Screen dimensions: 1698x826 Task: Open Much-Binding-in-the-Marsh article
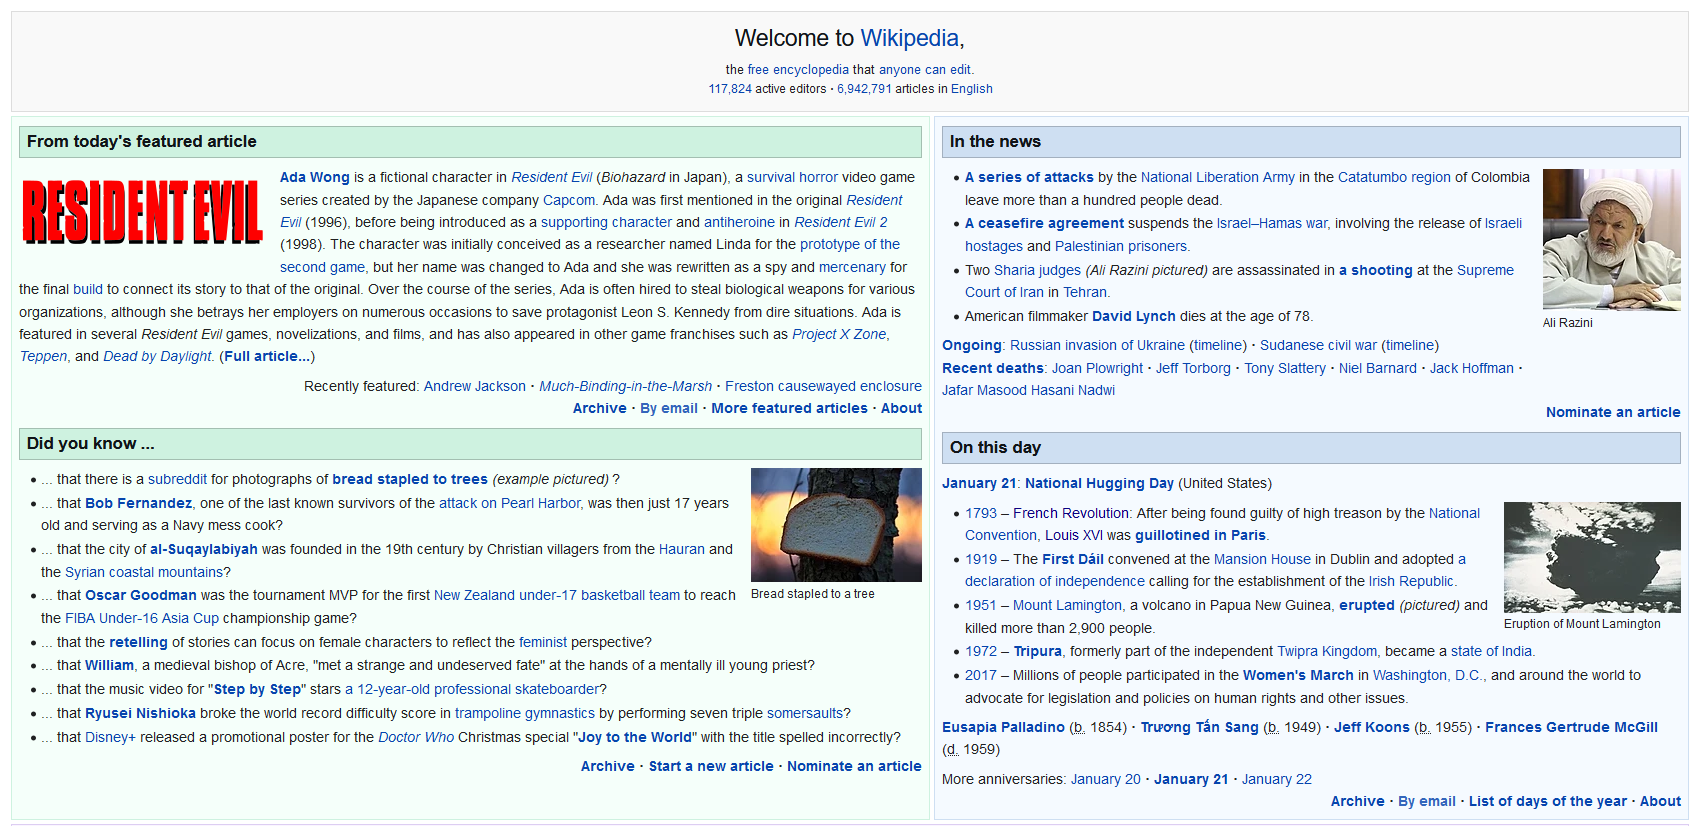(625, 386)
